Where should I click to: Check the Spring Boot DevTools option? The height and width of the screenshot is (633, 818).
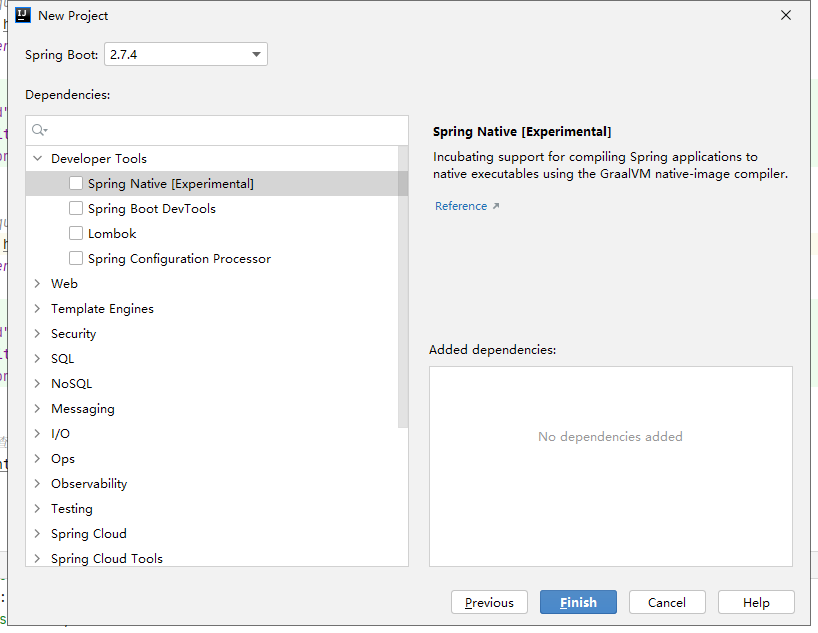click(x=76, y=209)
